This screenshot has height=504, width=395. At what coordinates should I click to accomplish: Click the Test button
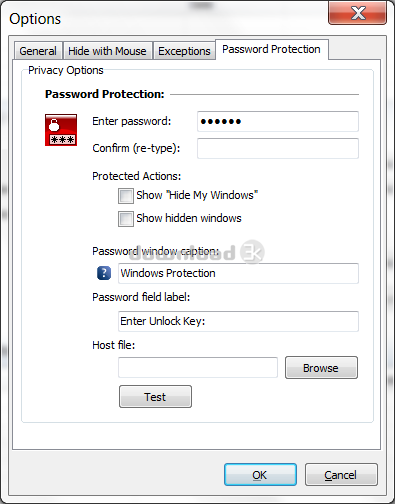pyautogui.click(x=155, y=396)
